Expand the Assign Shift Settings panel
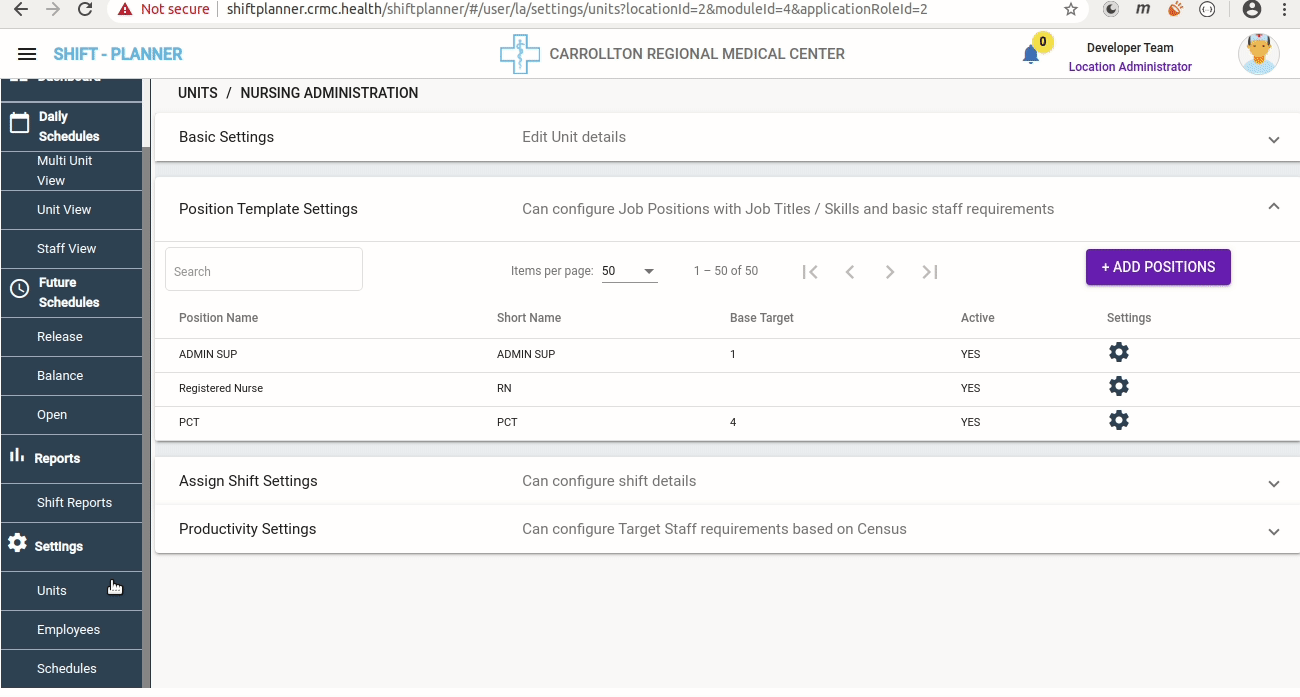 (1273, 483)
